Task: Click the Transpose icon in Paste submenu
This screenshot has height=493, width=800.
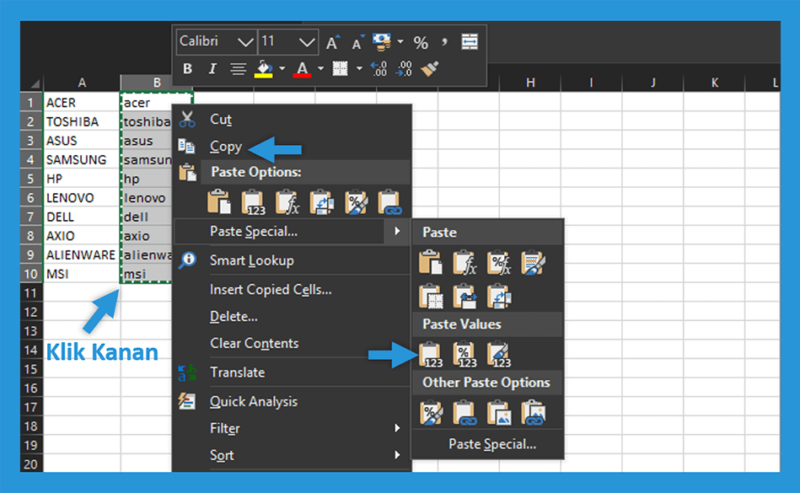Action: [x=499, y=297]
